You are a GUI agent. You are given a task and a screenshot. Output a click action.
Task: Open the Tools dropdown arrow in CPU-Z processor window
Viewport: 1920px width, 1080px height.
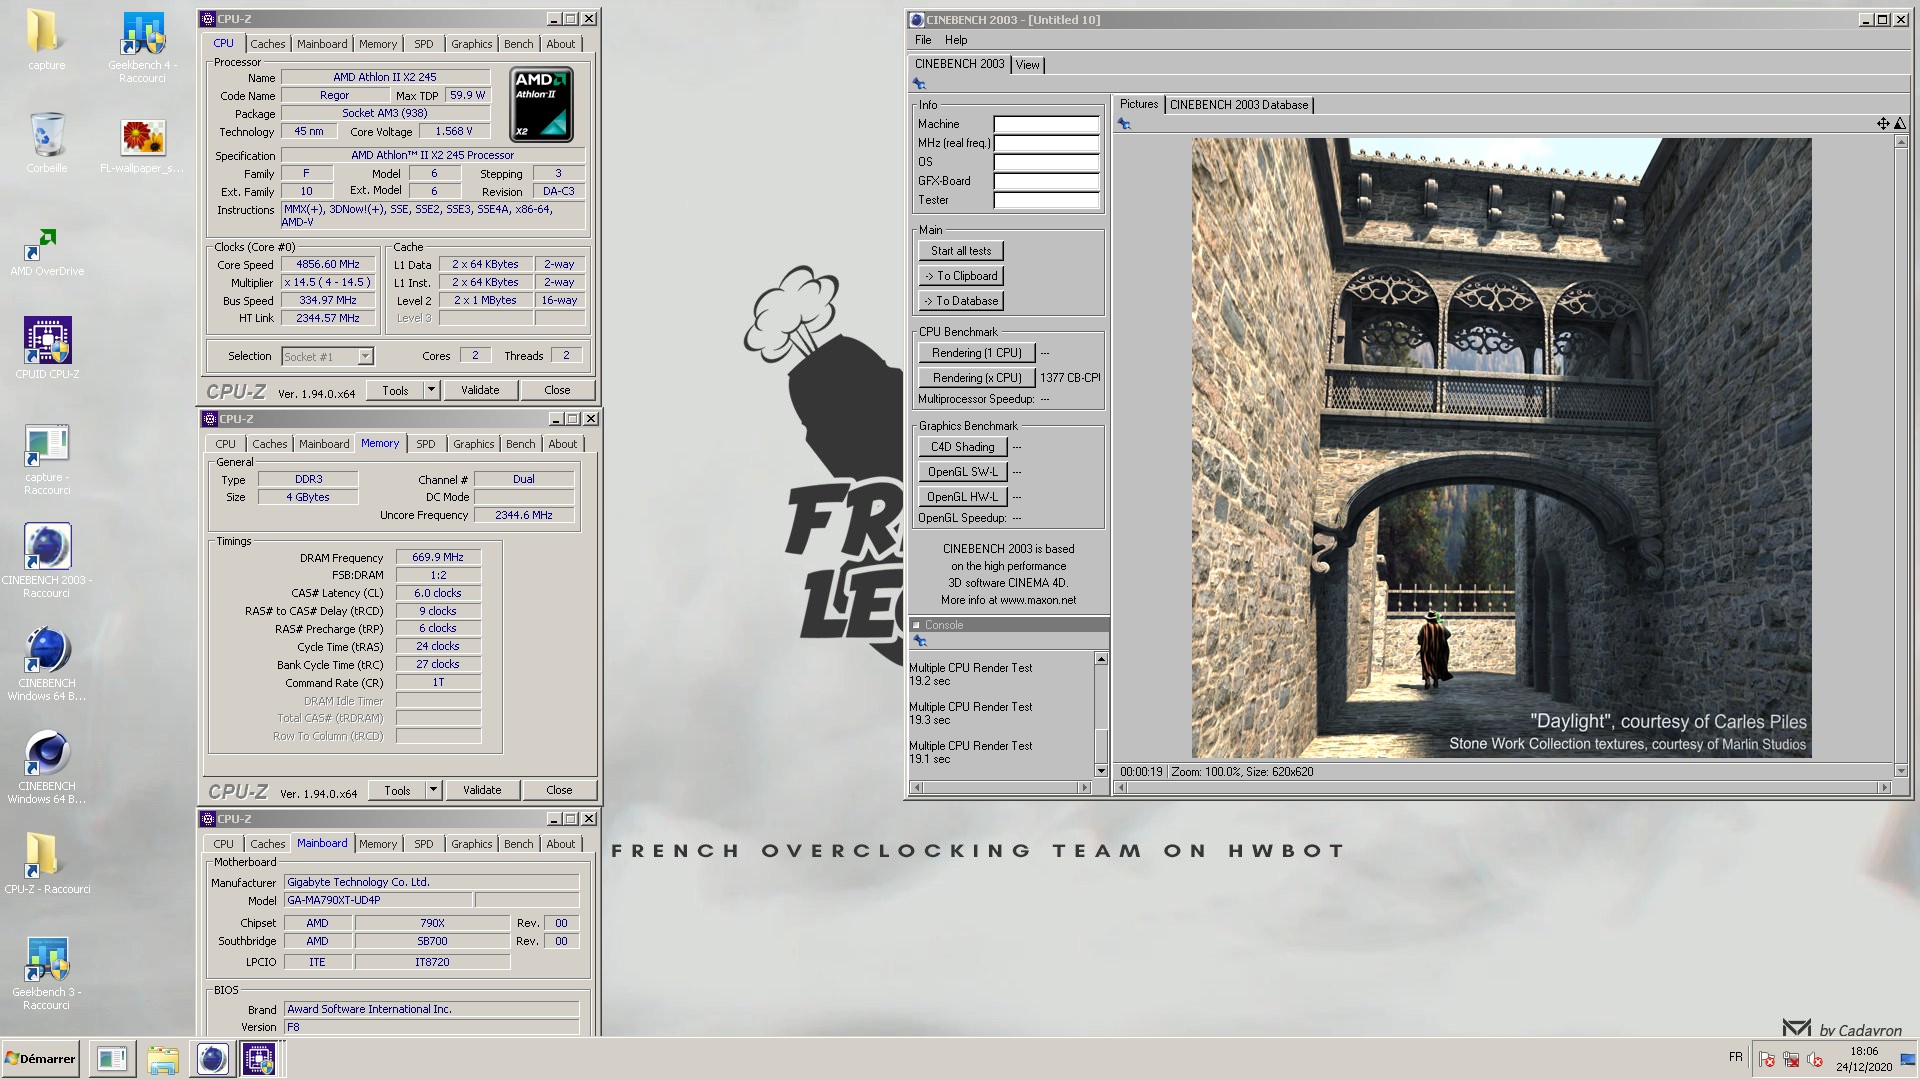click(x=431, y=390)
